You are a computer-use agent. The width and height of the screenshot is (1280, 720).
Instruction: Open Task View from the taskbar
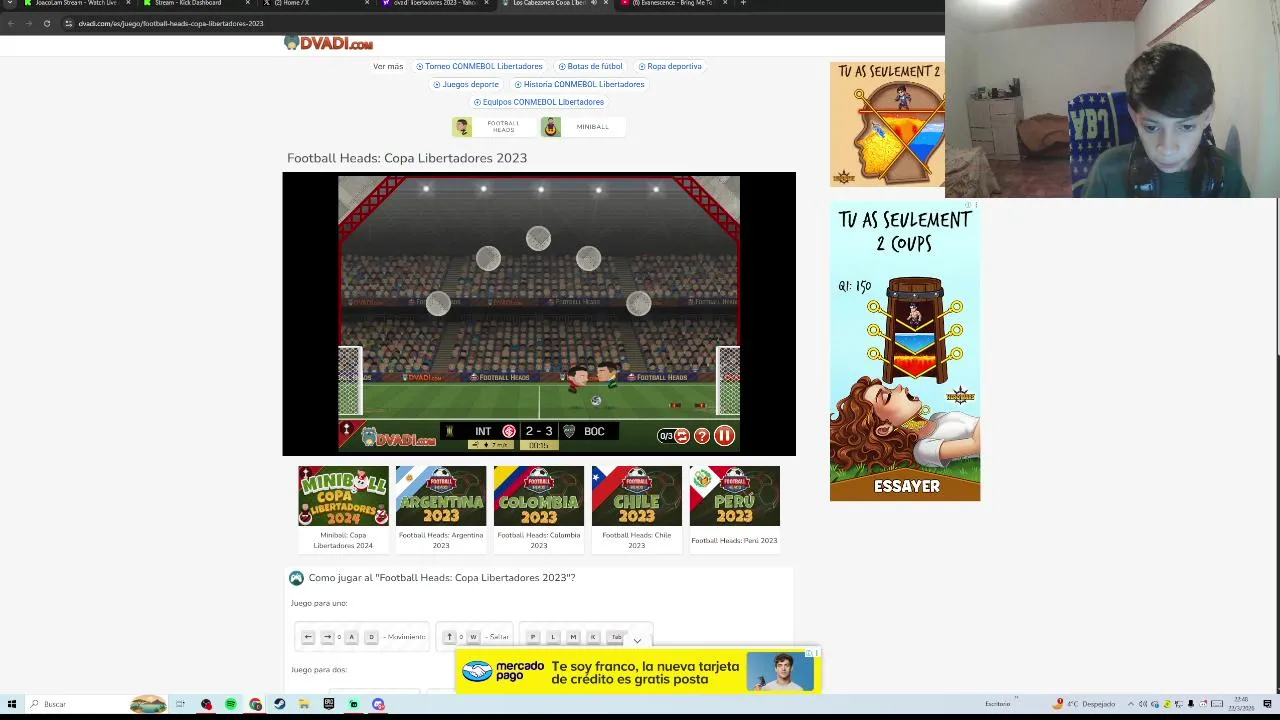[181, 704]
